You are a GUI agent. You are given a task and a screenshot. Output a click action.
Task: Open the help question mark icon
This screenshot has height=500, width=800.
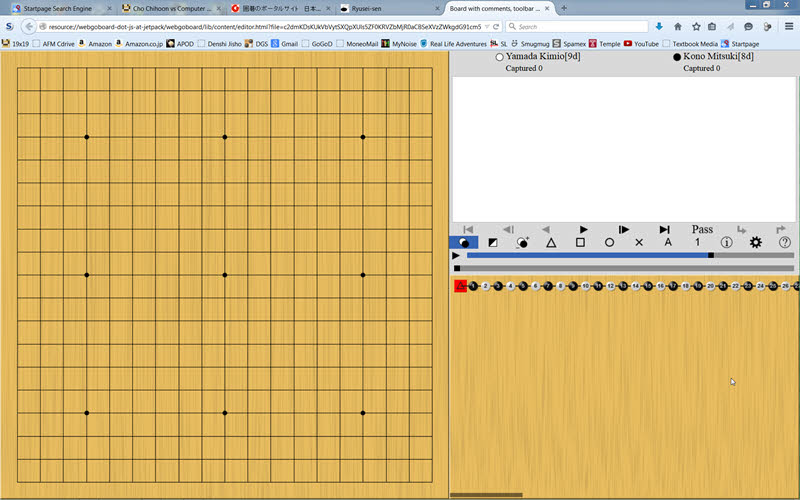(x=785, y=242)
